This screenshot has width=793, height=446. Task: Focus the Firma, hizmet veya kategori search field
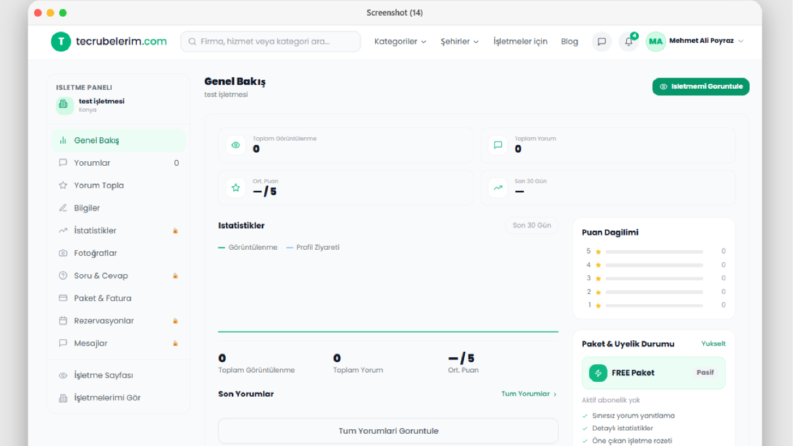click(x=271, y=41)
